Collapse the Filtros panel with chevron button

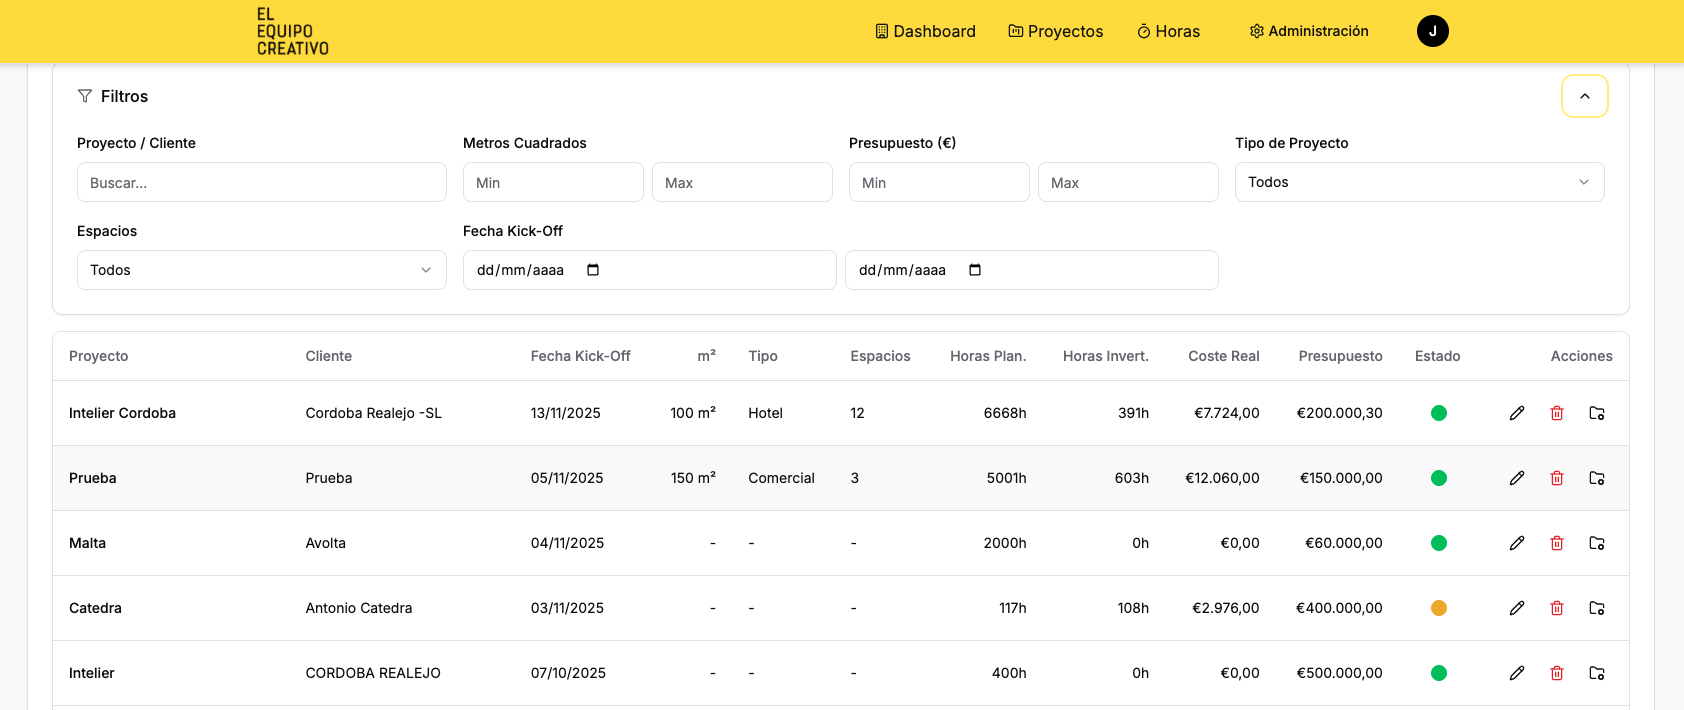(1584, 96)
